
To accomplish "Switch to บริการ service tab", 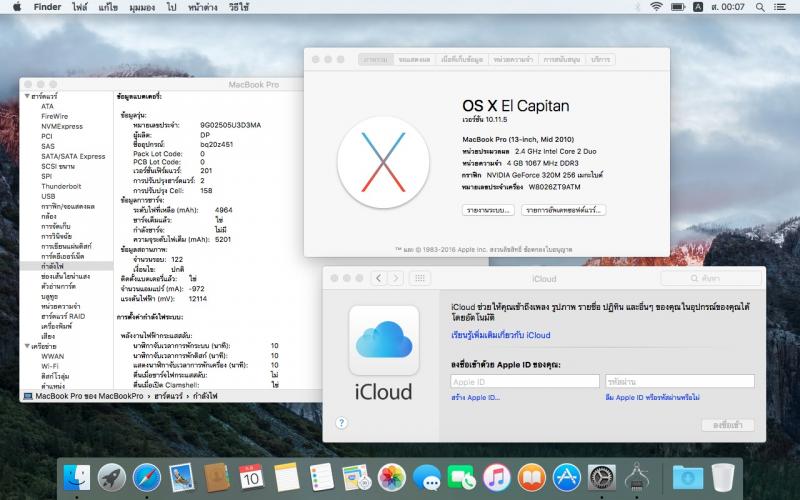I will [x=601, y=59].
